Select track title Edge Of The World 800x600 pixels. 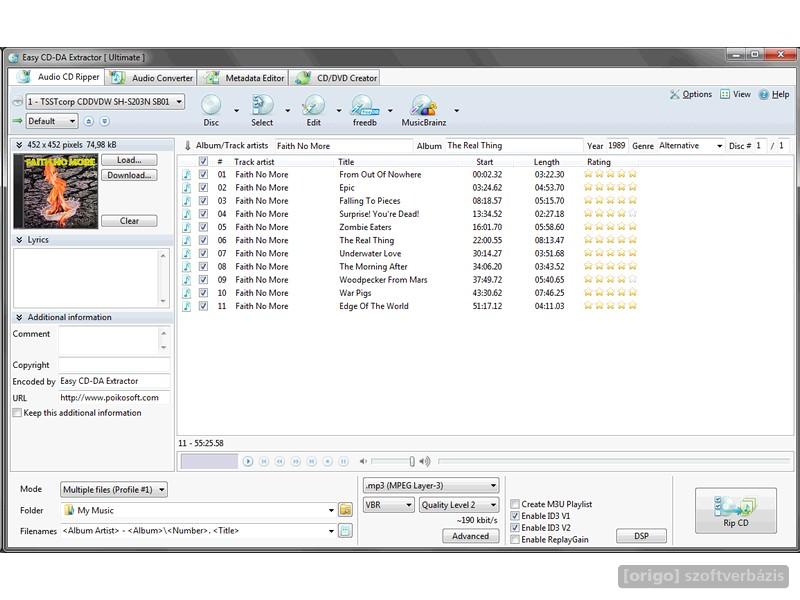point(373,306)
